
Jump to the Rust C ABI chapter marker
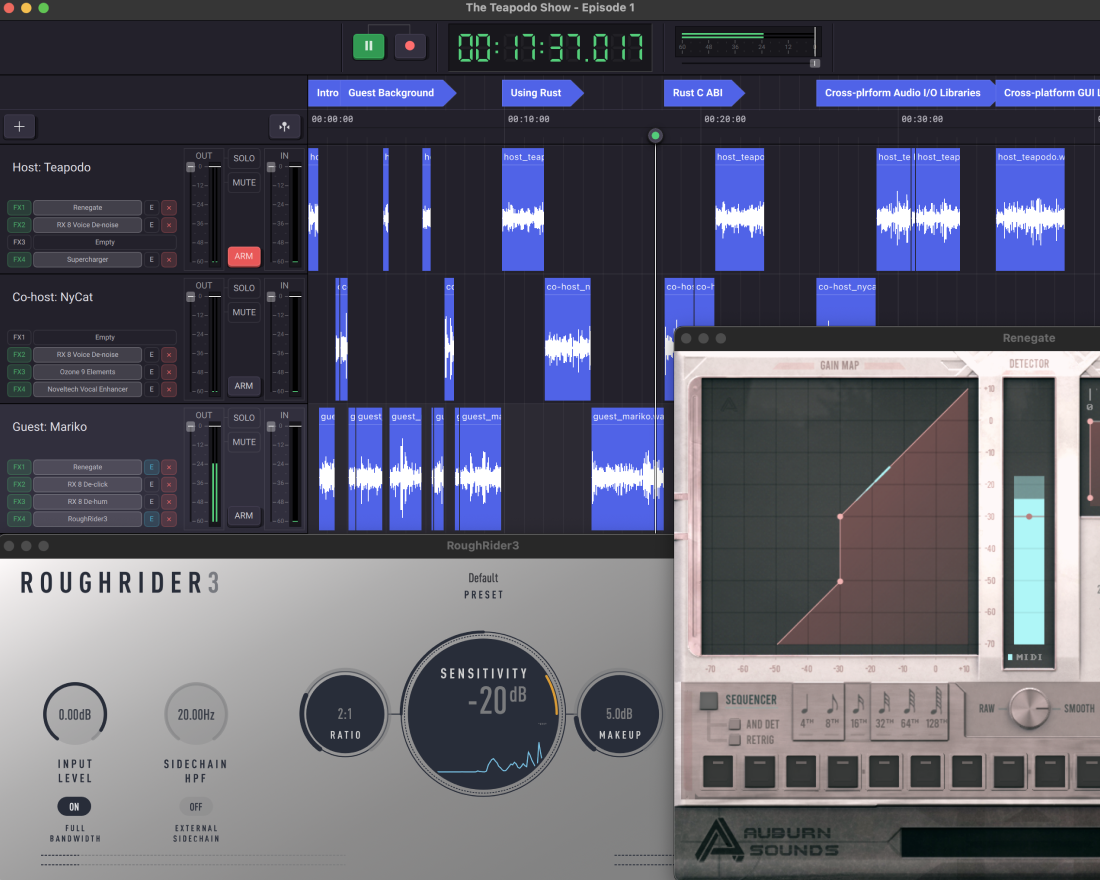[698, 93]
